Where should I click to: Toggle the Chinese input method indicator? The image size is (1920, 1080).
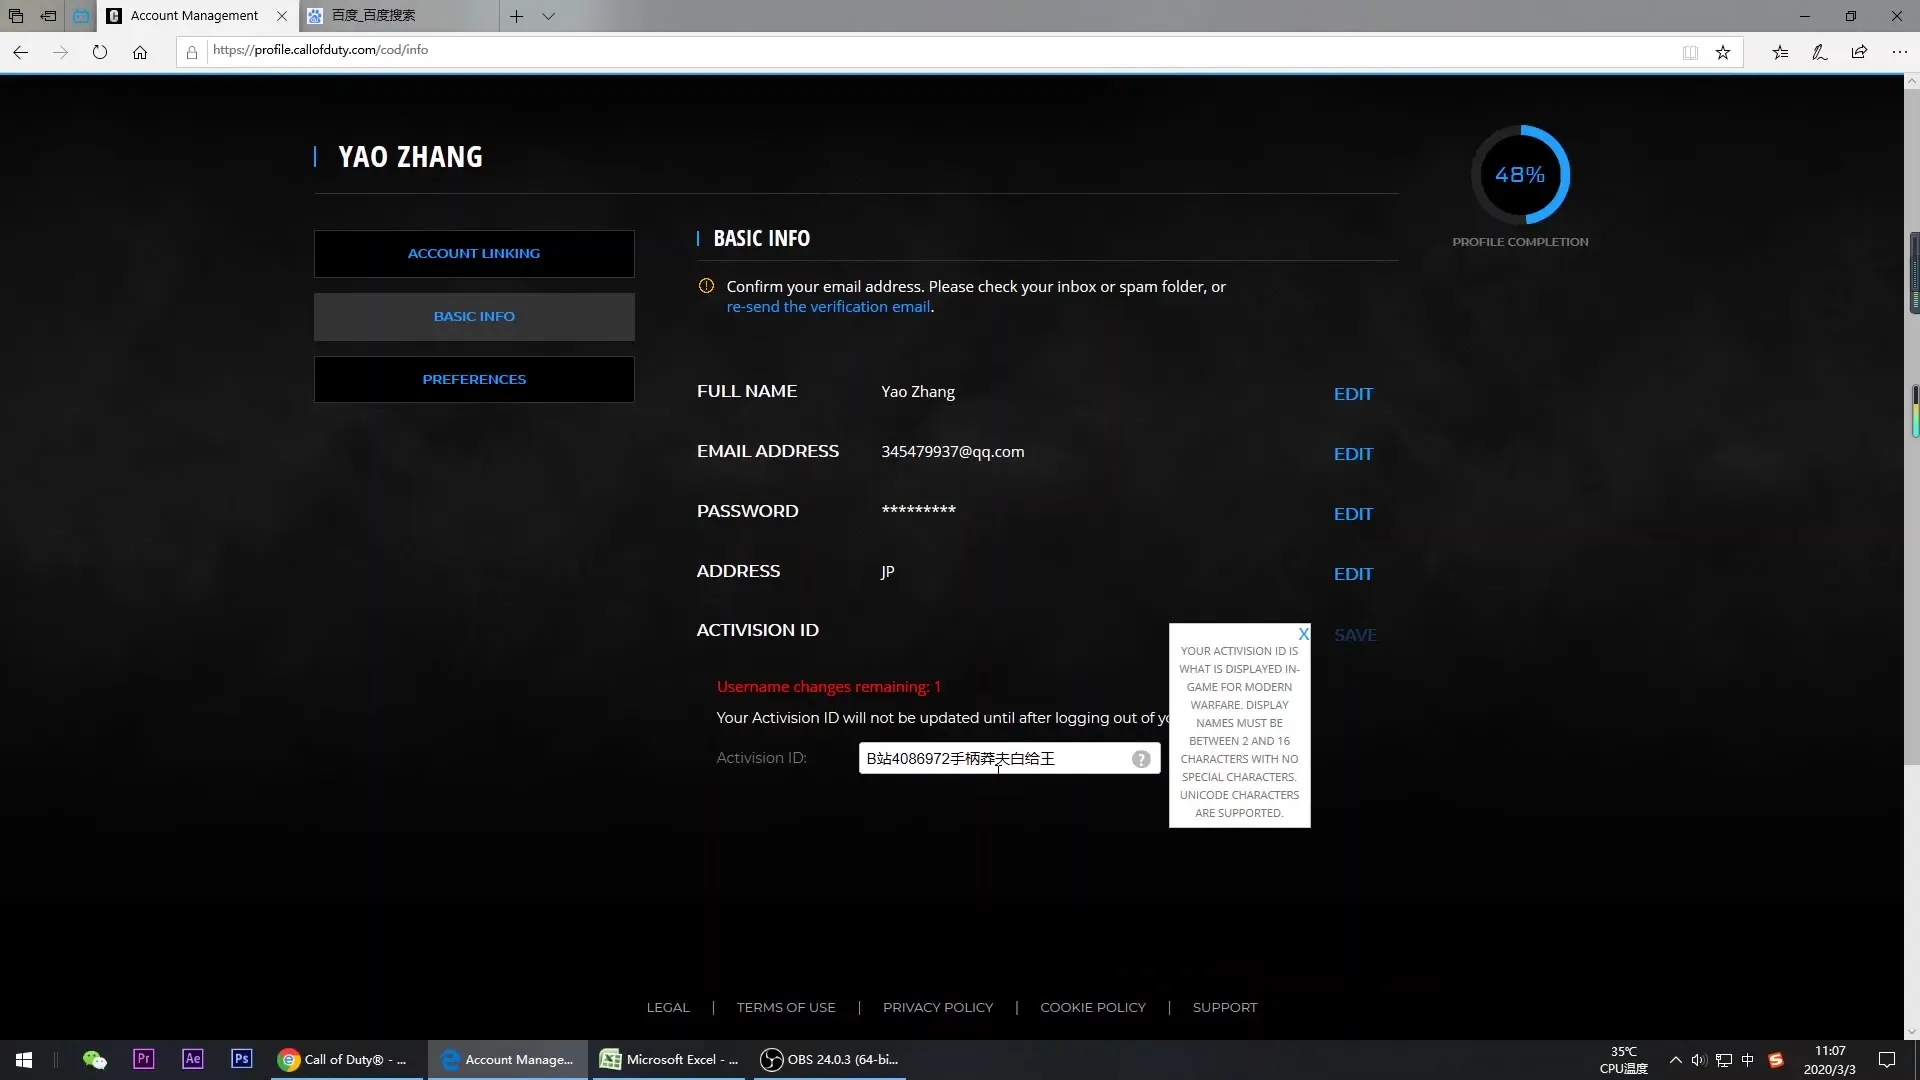1748,1060
